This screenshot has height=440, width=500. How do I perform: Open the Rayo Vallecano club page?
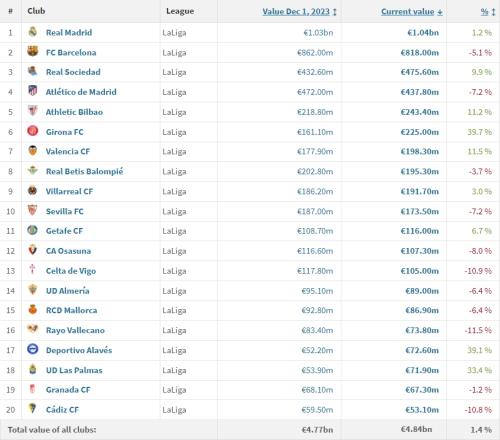(75, 330)
